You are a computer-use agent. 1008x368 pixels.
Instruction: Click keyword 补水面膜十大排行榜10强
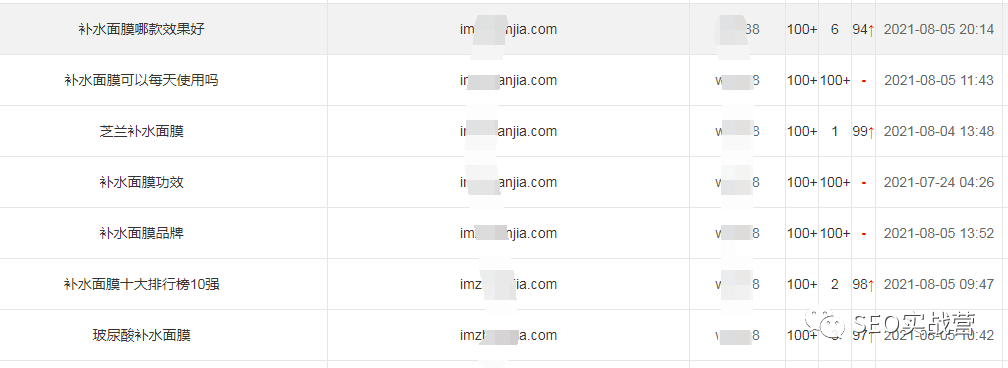coord(141,284)
